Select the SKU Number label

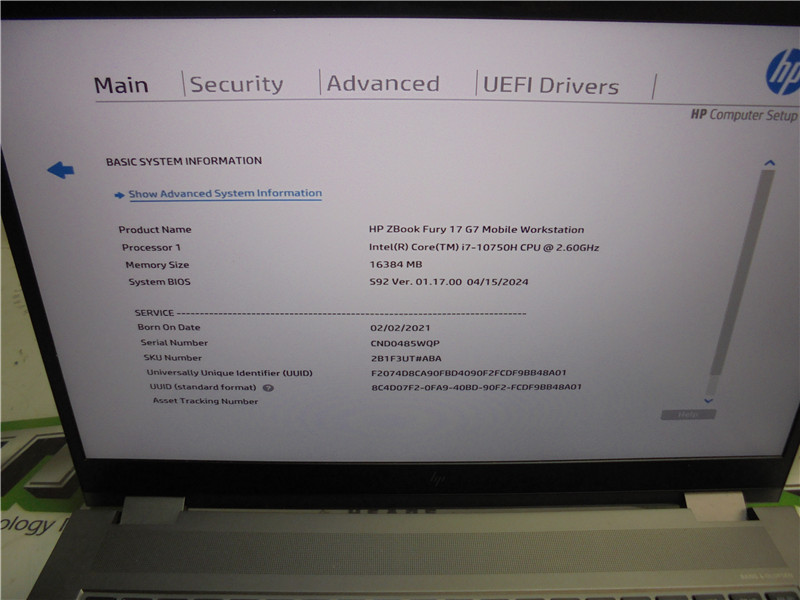(x=172, y=358)
